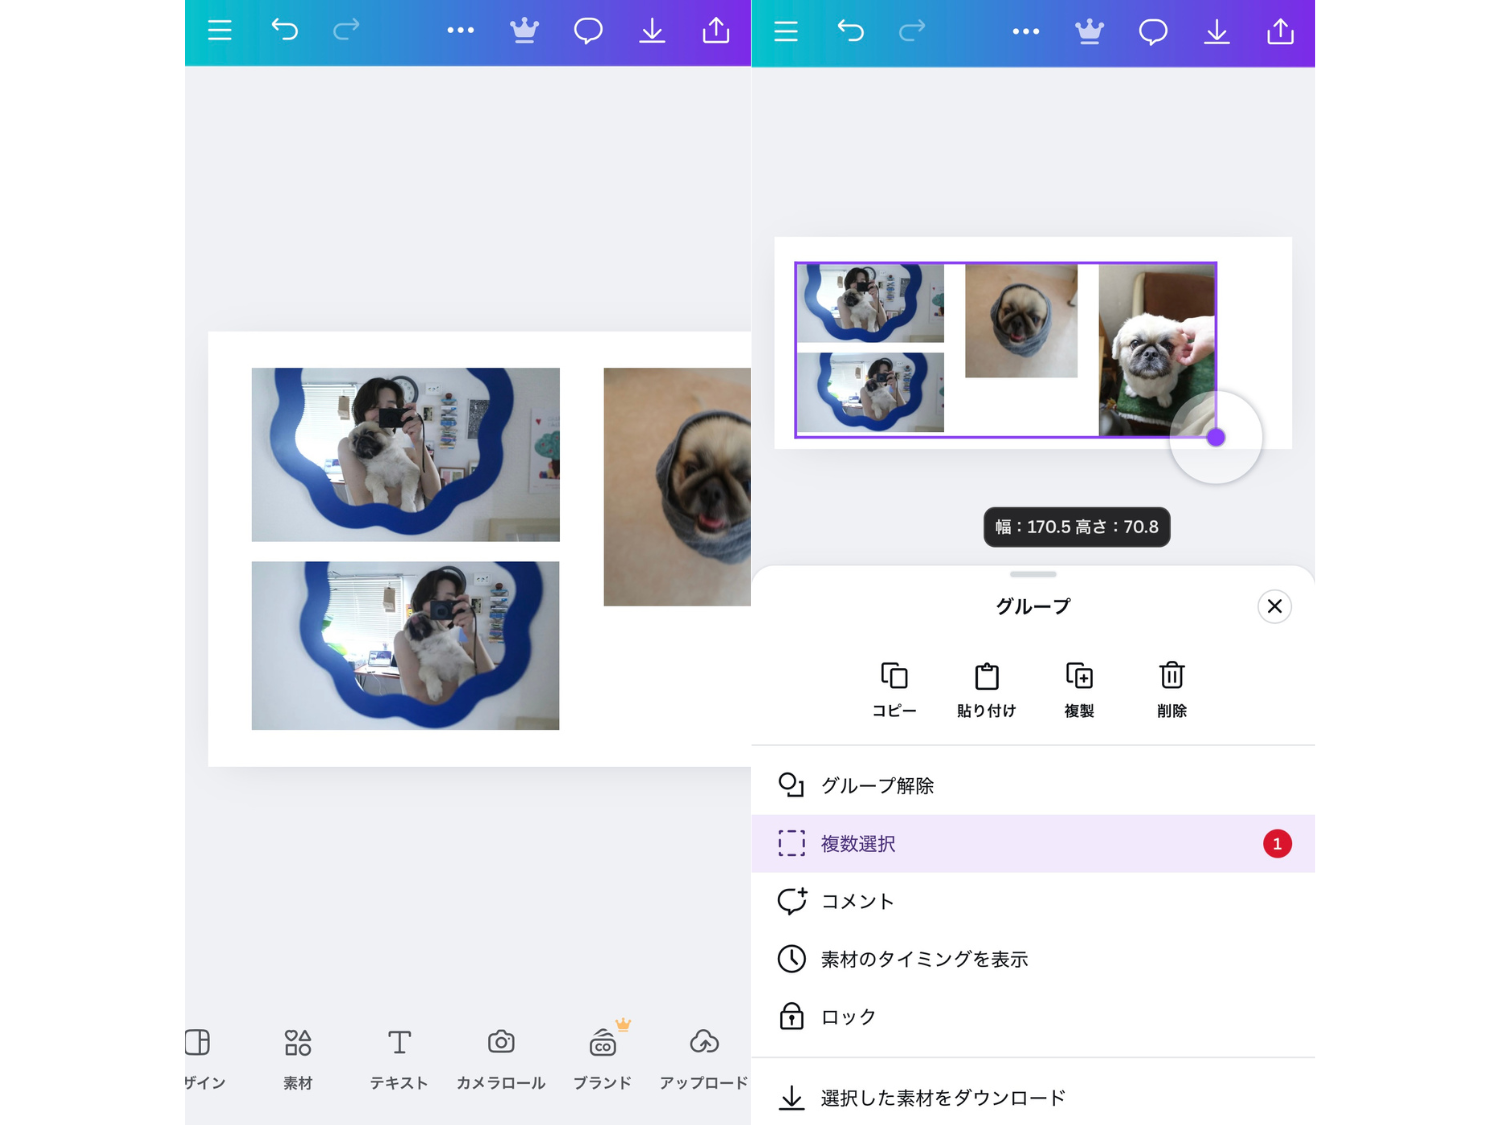Open the Canva Pro crown menu
The height and width of the screenshot is (1125, 1500).
(1089, 31)
